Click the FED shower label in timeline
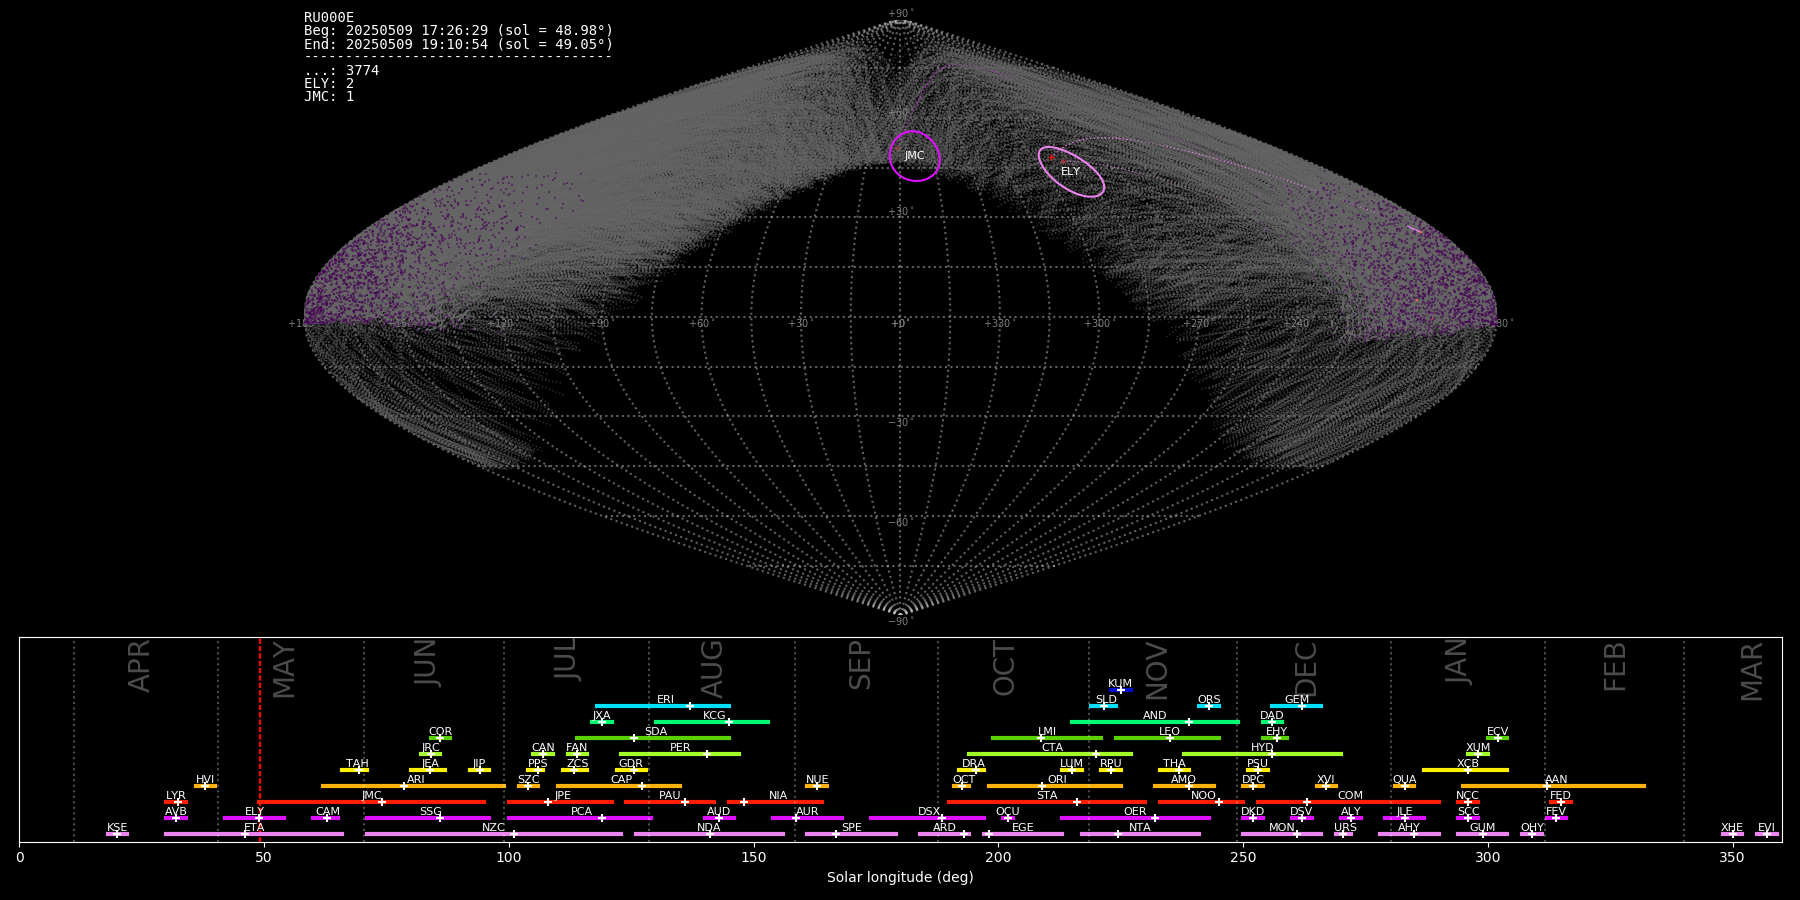This screenshot has height=900, width=1800. pos(1560,795)
